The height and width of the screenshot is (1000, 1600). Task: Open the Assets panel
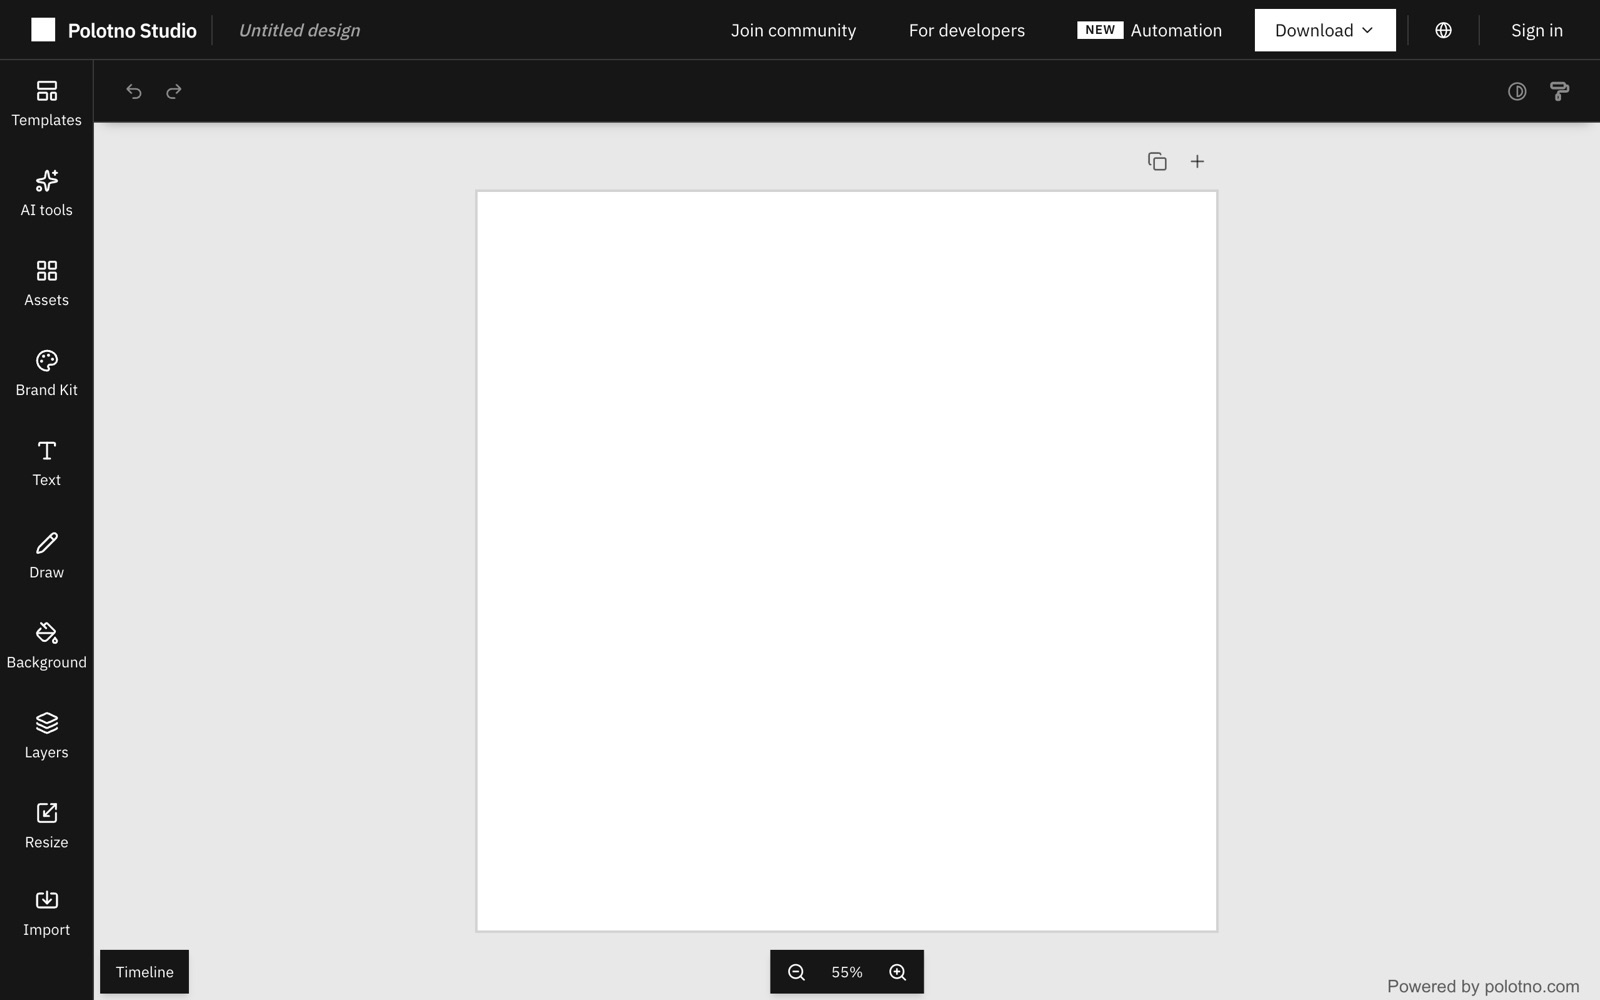click(x=46, y=284)
